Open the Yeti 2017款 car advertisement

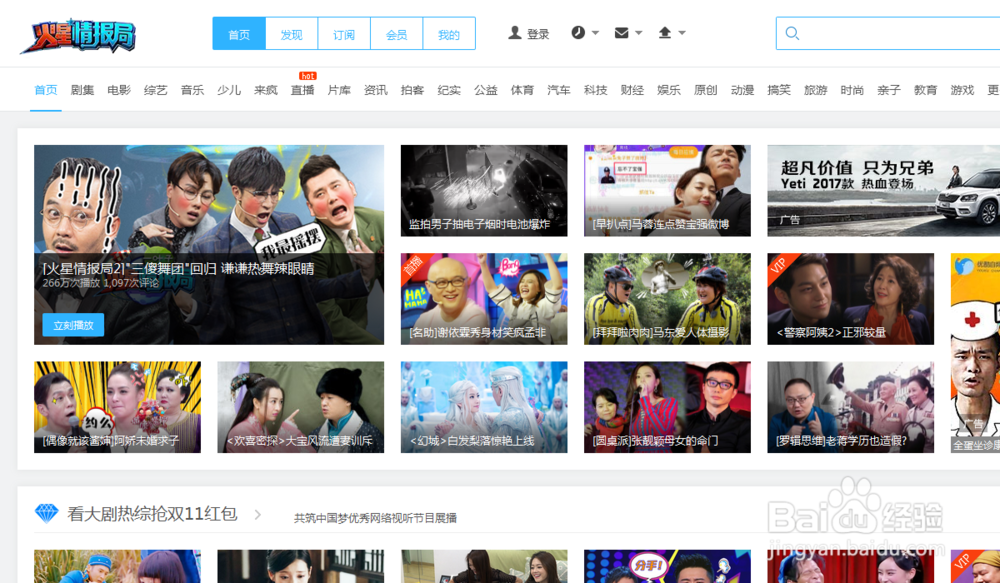pos(883,191)
